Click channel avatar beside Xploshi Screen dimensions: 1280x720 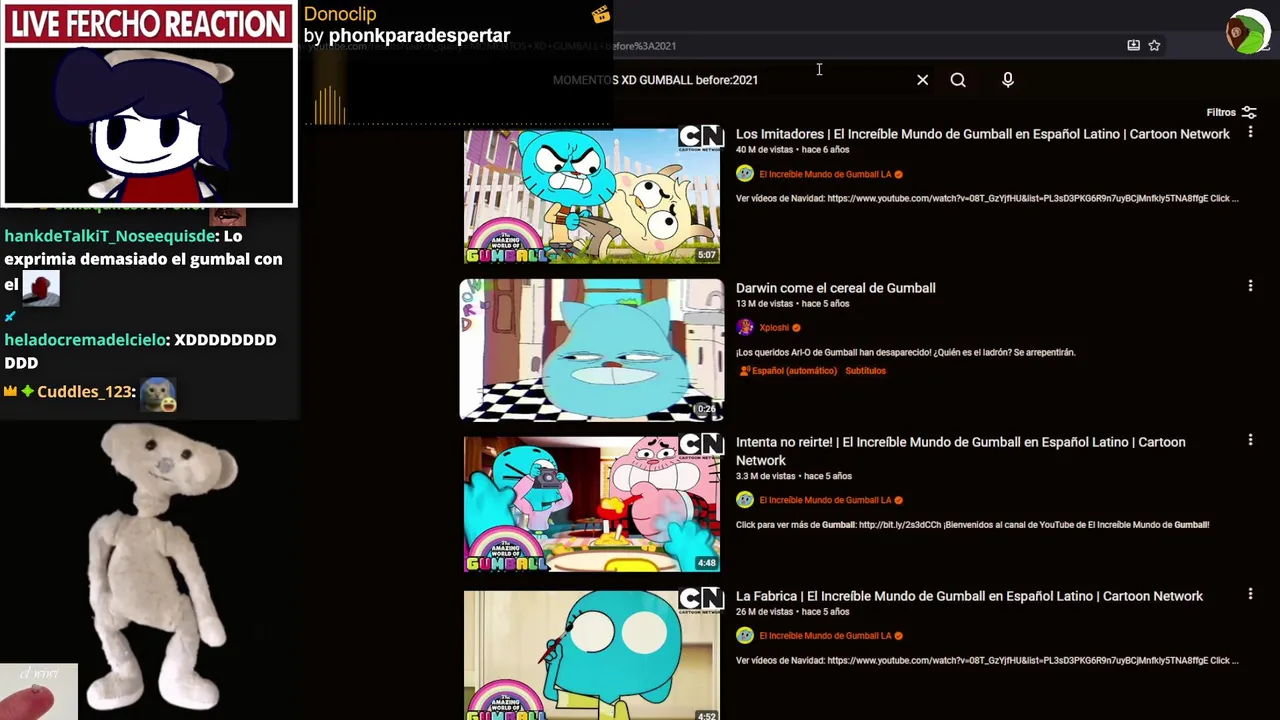[x=745, y=328]
